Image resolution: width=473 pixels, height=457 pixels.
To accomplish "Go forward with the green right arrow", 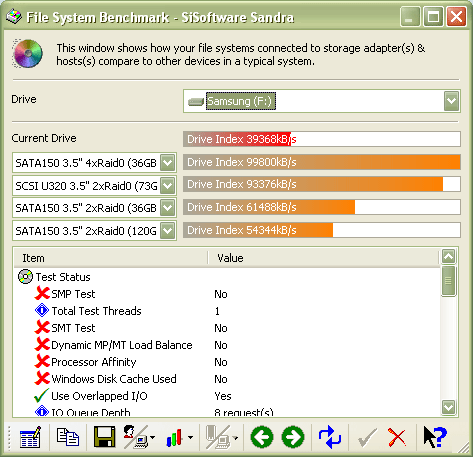I will pos(293,437).
